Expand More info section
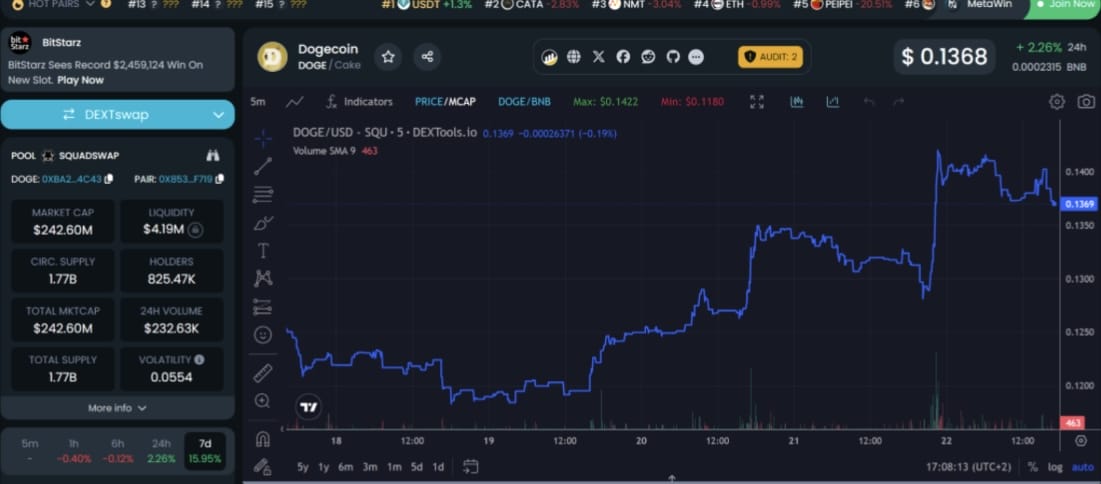Viewport: 1101px width, 484px height. point(117,408)
